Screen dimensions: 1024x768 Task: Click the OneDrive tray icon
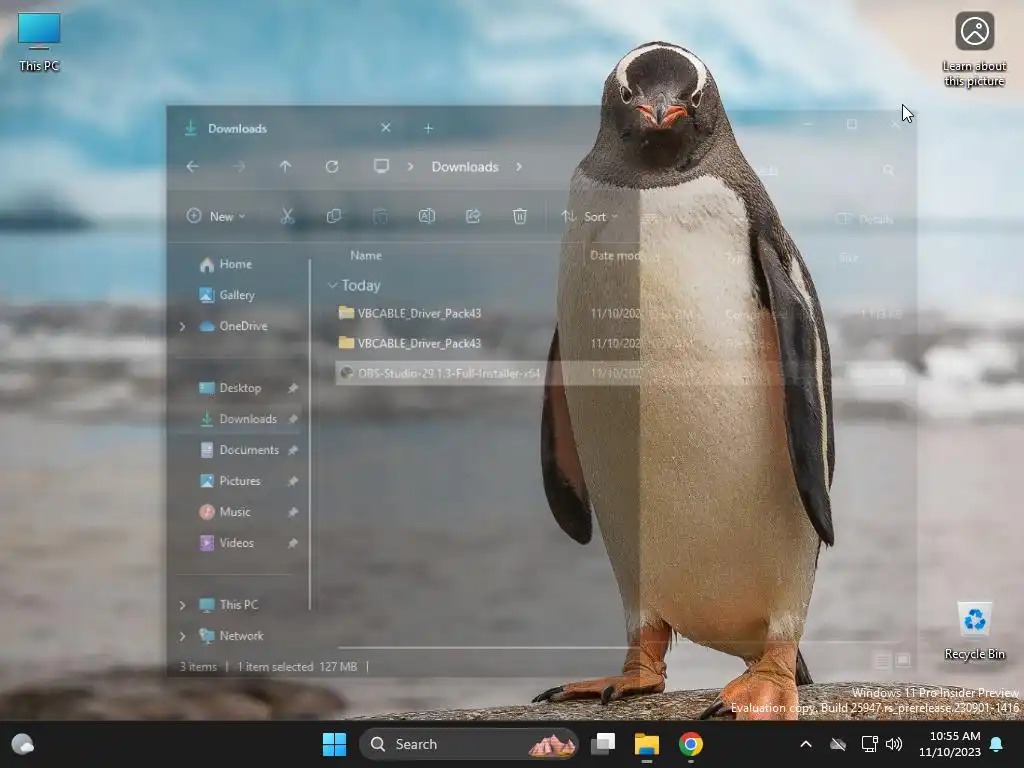tap(838, 744)
